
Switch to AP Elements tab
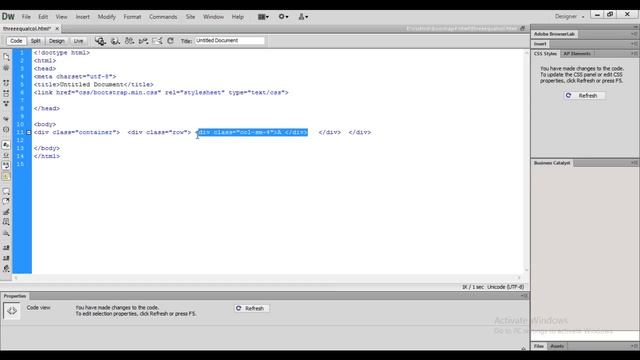coord(577,53)
